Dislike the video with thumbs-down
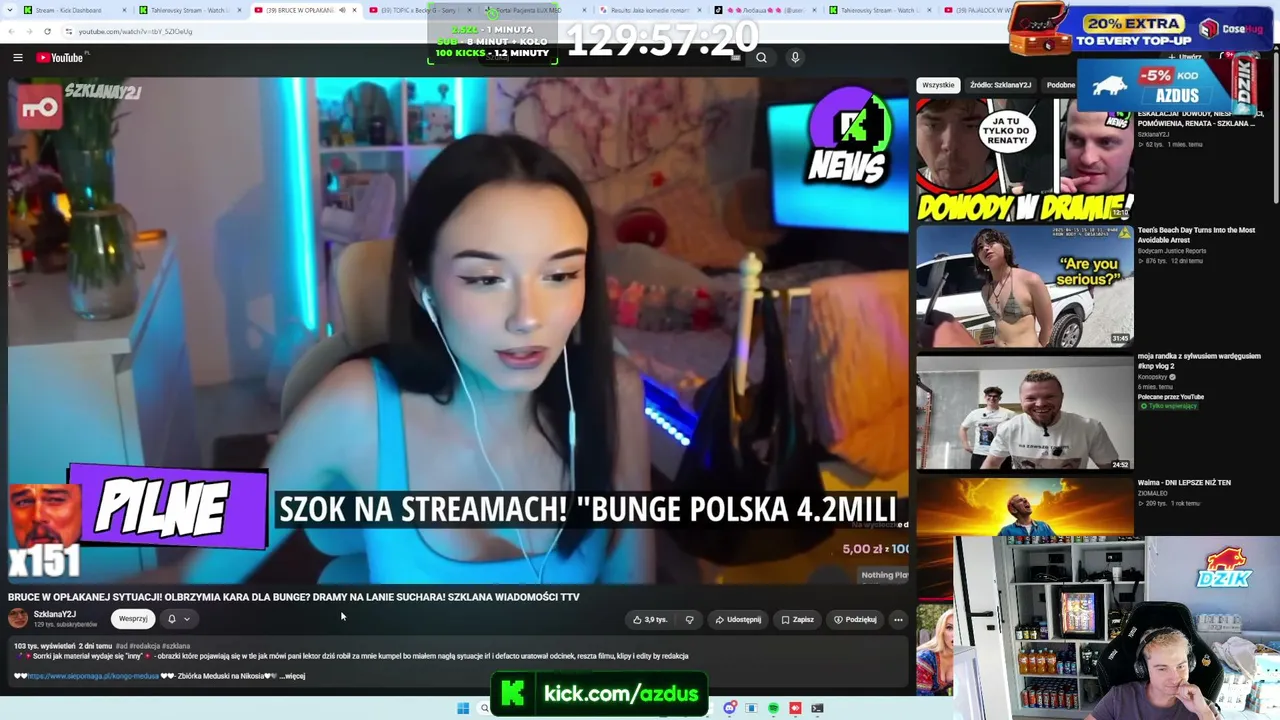Viewport: 1280px width, 720px height. coord(689,619)
